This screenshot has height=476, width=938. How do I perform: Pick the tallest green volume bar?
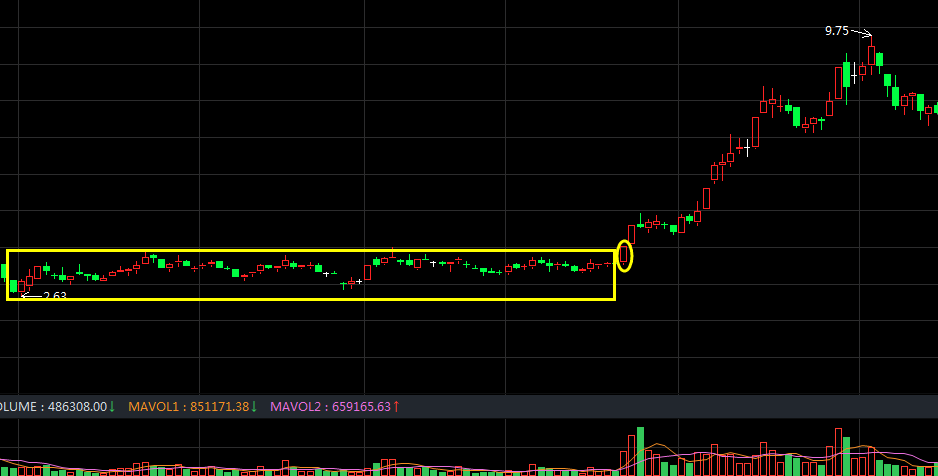(x=641, y=451)
